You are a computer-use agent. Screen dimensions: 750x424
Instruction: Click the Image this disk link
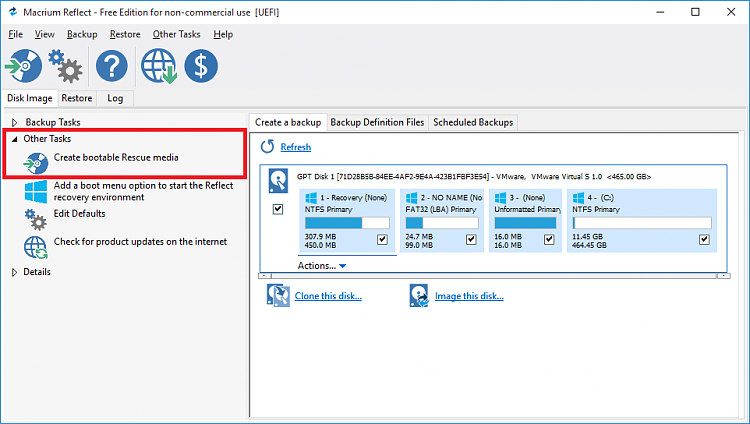click(469, 296)
